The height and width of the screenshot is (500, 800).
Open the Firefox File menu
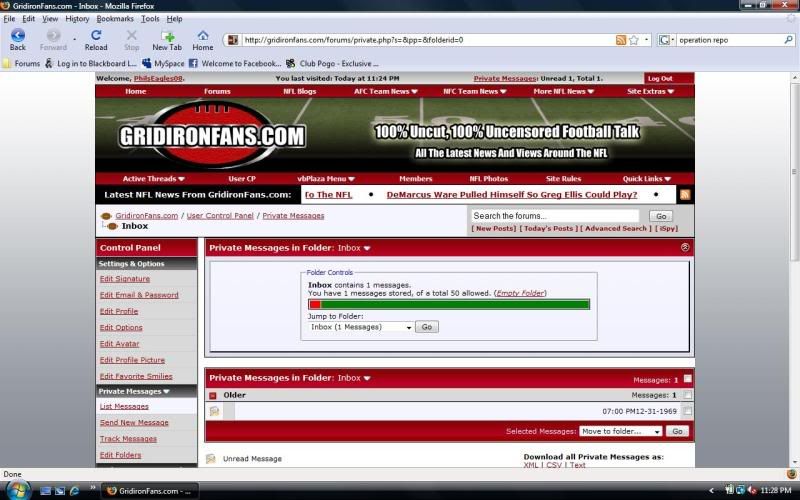(x=9, y=19)
